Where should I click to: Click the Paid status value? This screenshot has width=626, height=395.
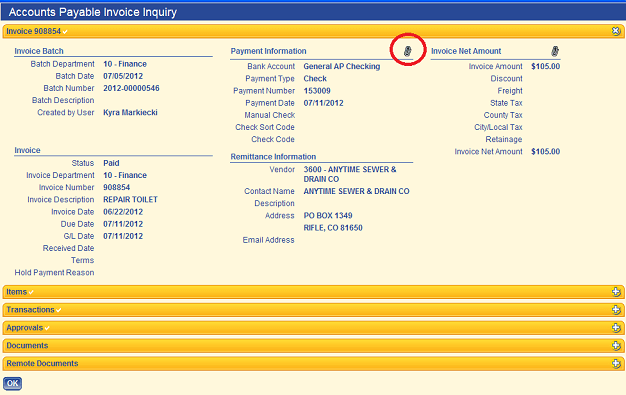point(111,163)
